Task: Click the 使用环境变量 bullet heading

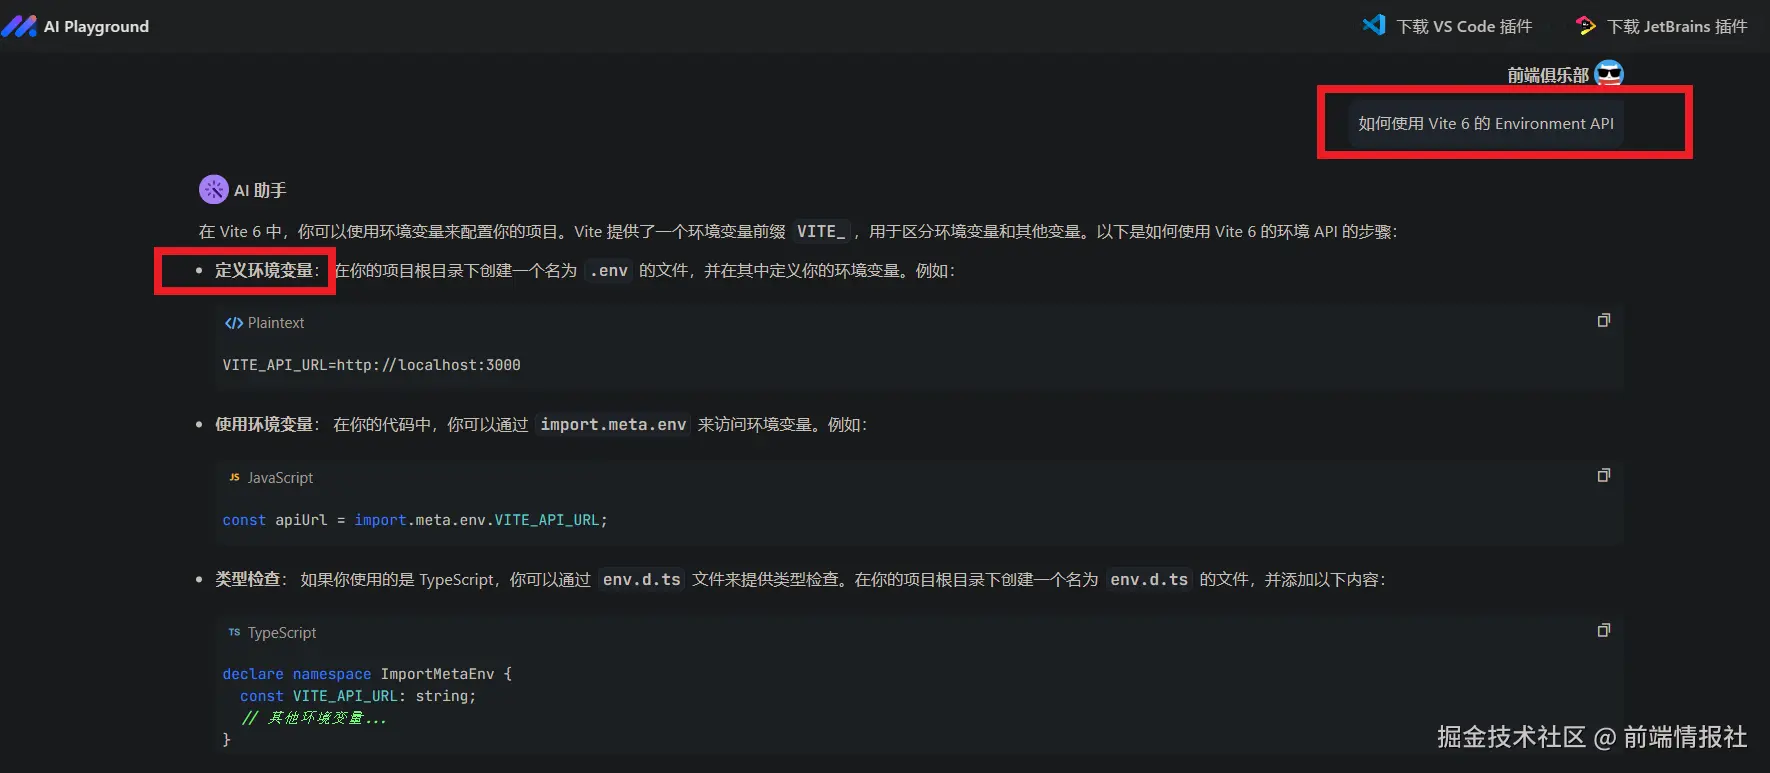Action: [264, 424]
